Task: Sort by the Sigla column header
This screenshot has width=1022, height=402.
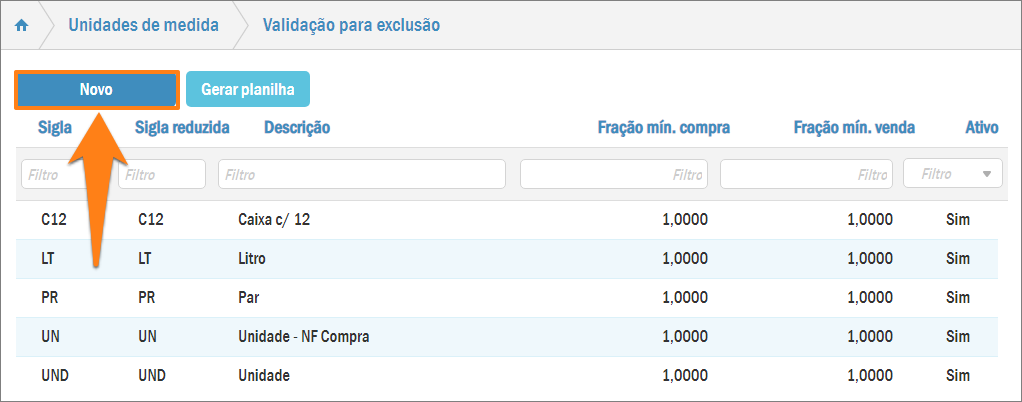Action: [x=55, y=127]
